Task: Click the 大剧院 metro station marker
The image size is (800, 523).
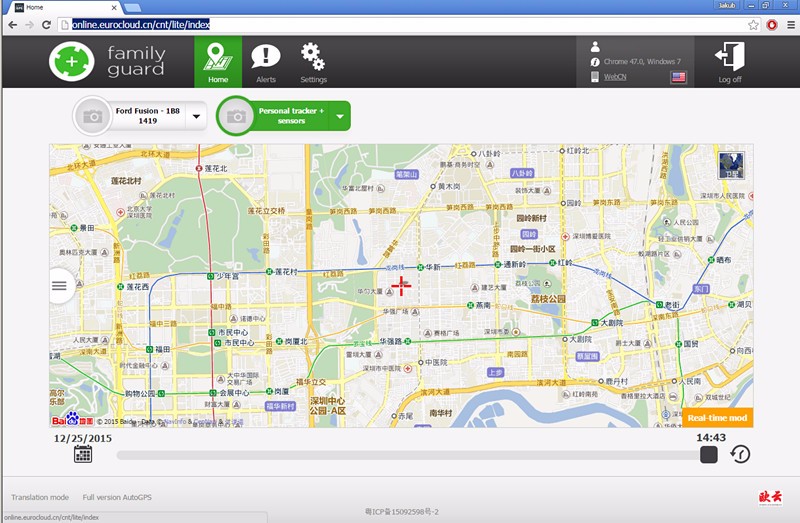Action: coord(594,323)
